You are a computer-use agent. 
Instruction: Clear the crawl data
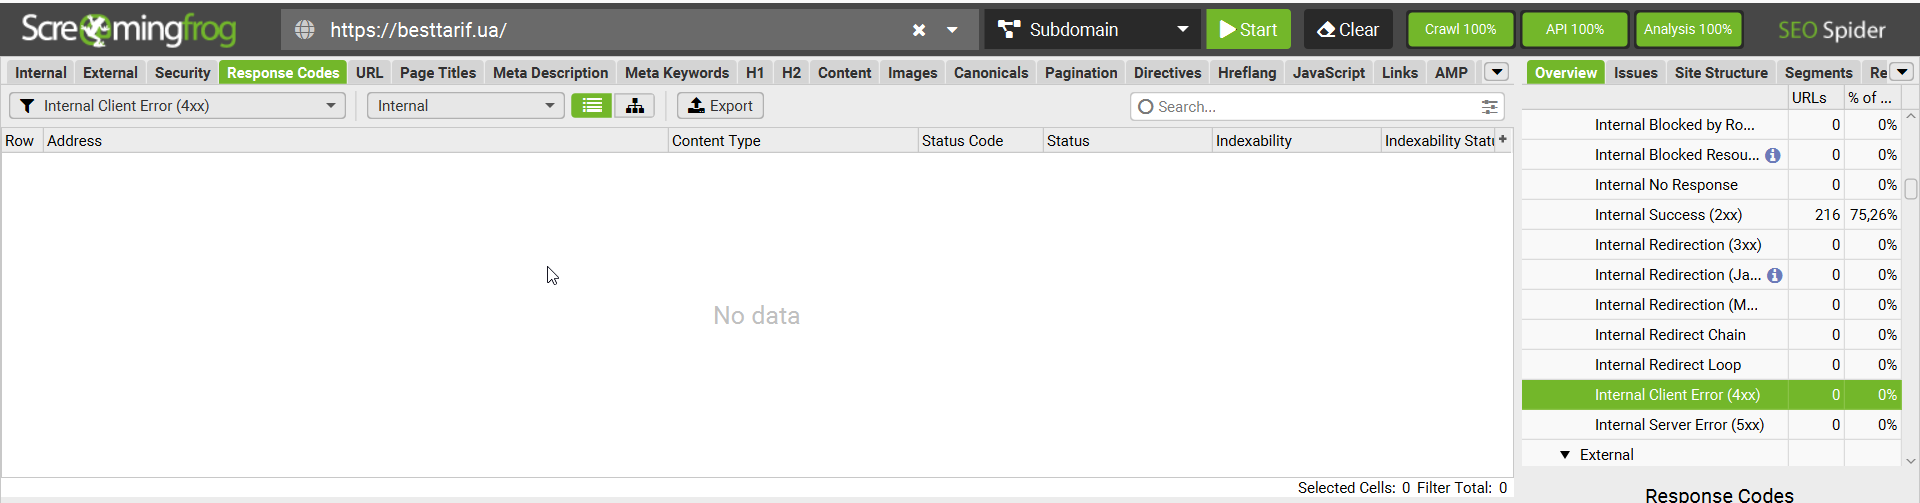click(1348, 30)
